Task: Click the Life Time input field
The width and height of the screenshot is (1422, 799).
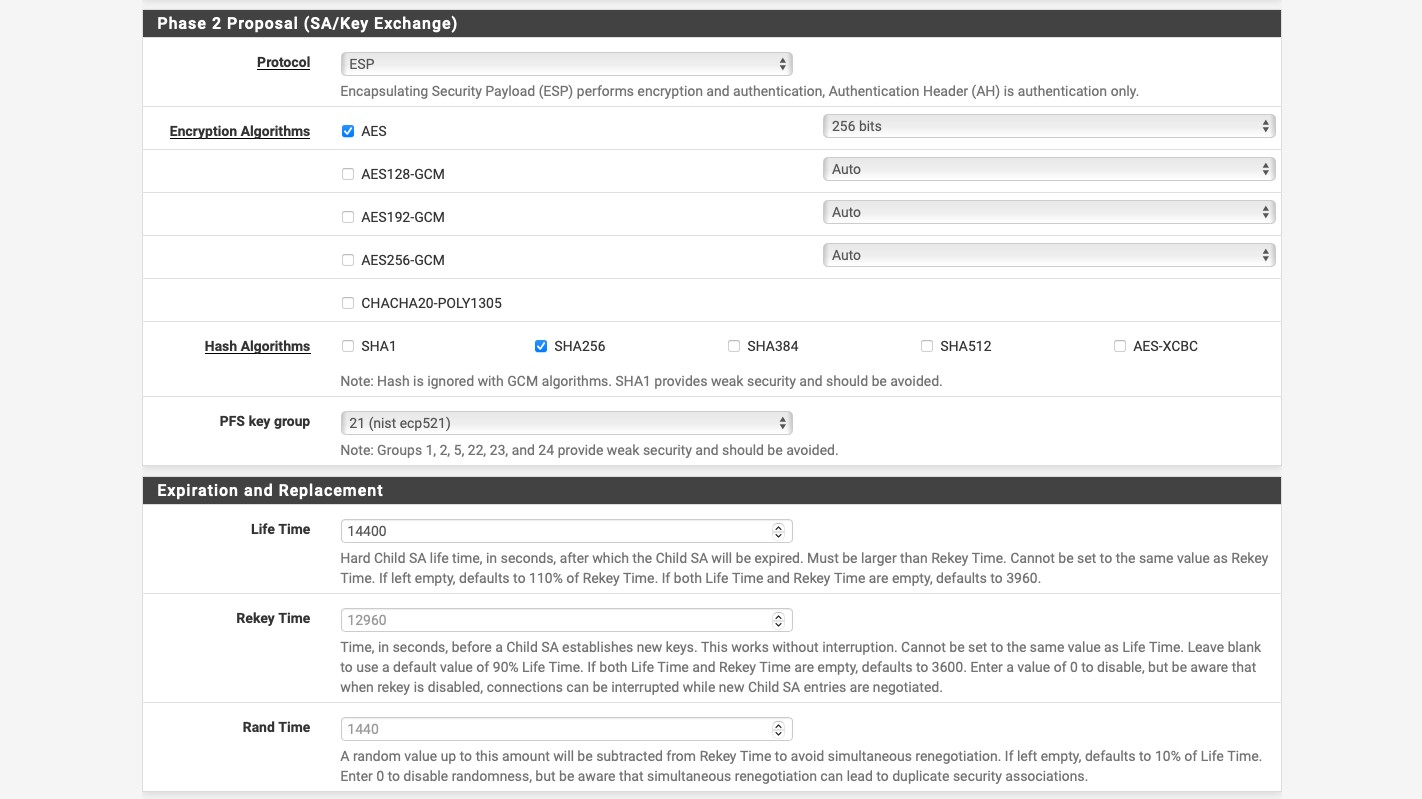Action: pyautogui.click(x=555, y=531)
